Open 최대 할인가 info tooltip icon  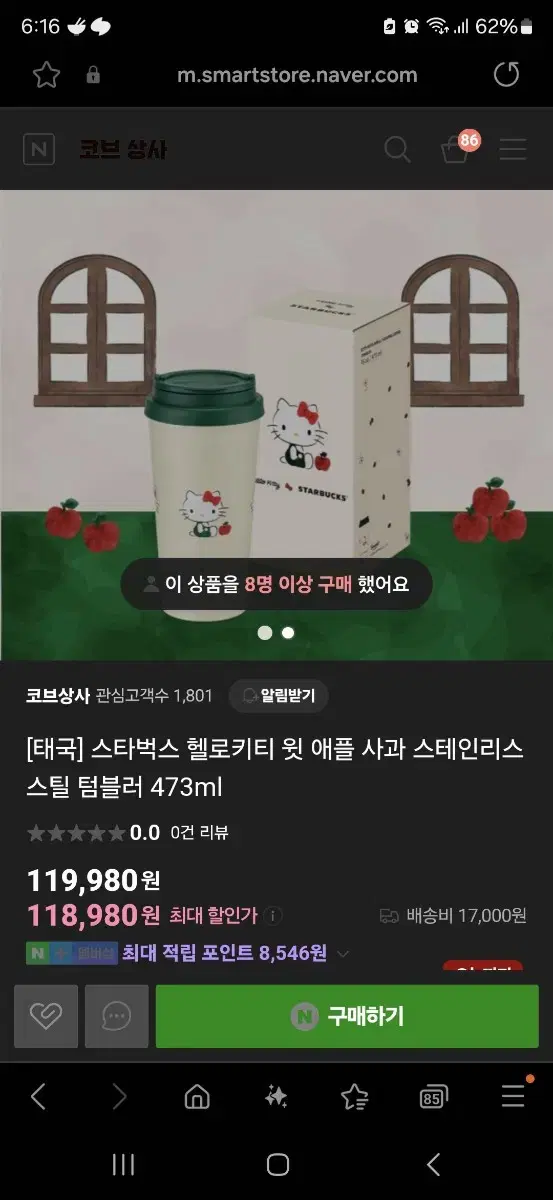(x=274, y=915)
